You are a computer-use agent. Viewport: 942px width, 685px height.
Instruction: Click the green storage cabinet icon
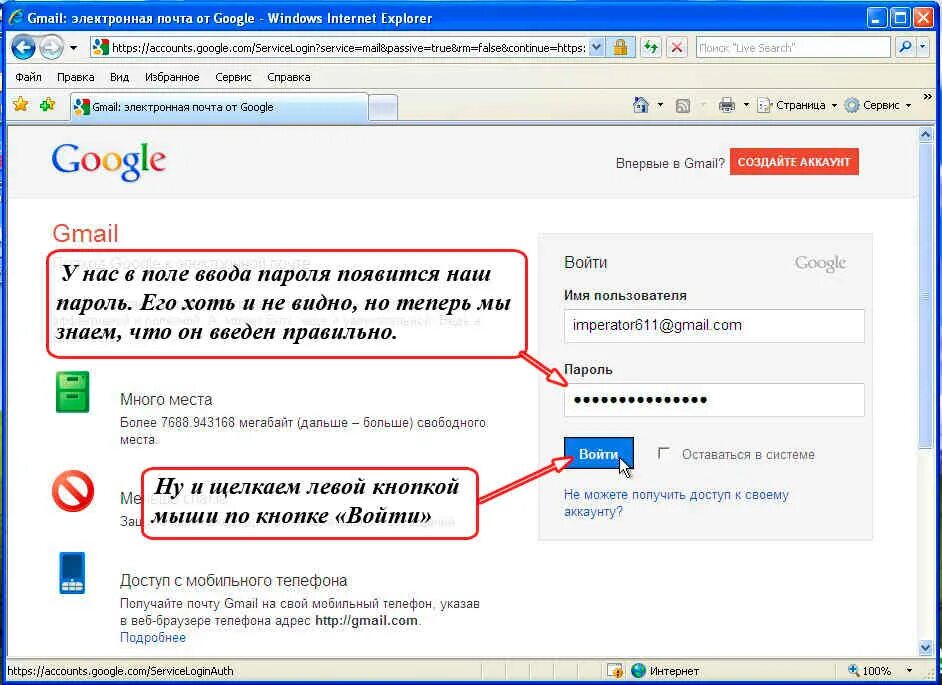point(72,392)
